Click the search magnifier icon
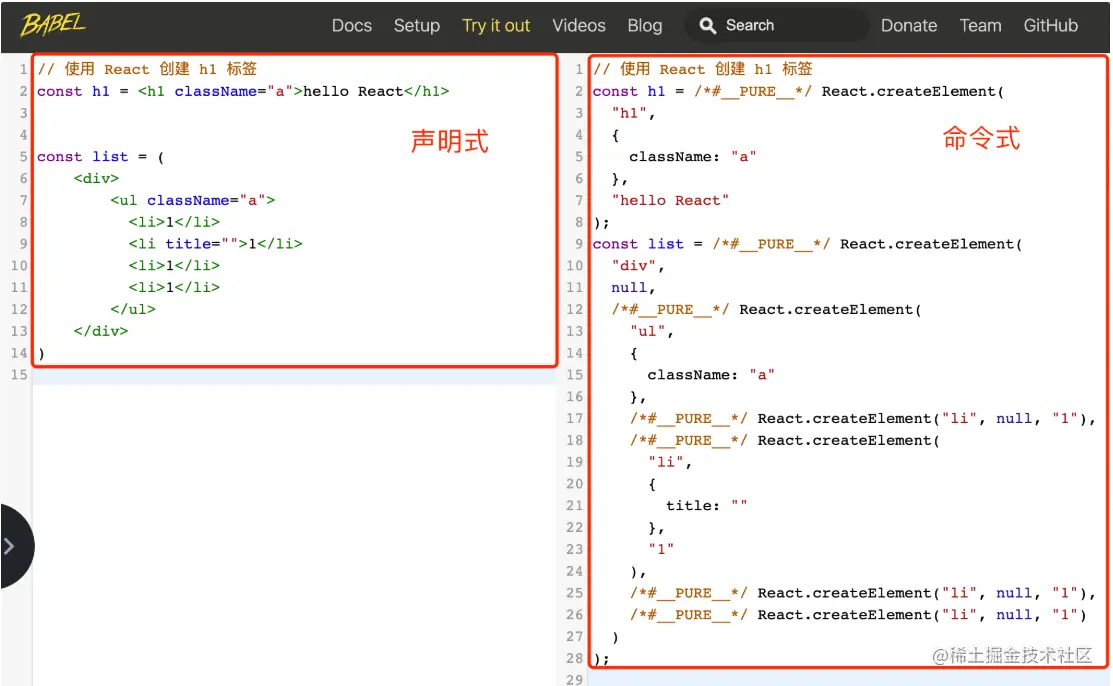Screen dimensions: 1113x686 (x=707, y=26)
